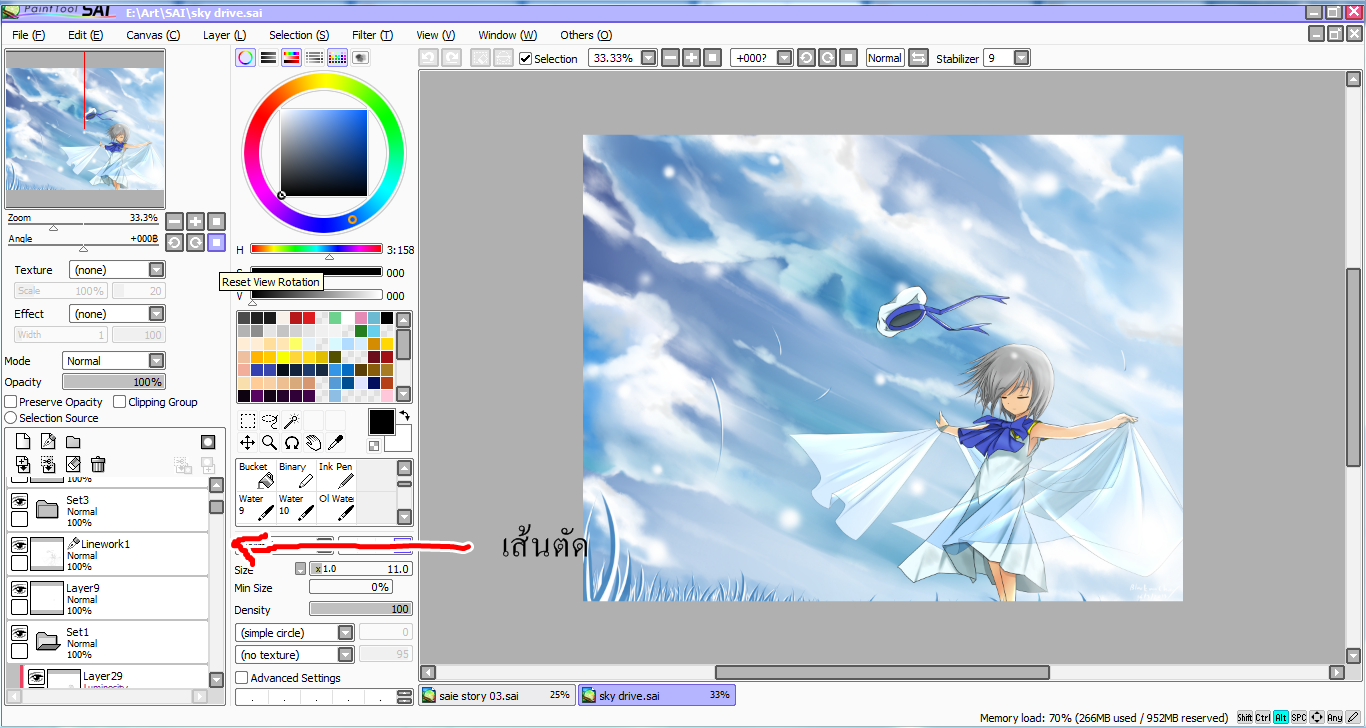The width and height of the screenshot is (1366, 728).
Task: Toggle the HSV slider panel
Action: [291, 58]
